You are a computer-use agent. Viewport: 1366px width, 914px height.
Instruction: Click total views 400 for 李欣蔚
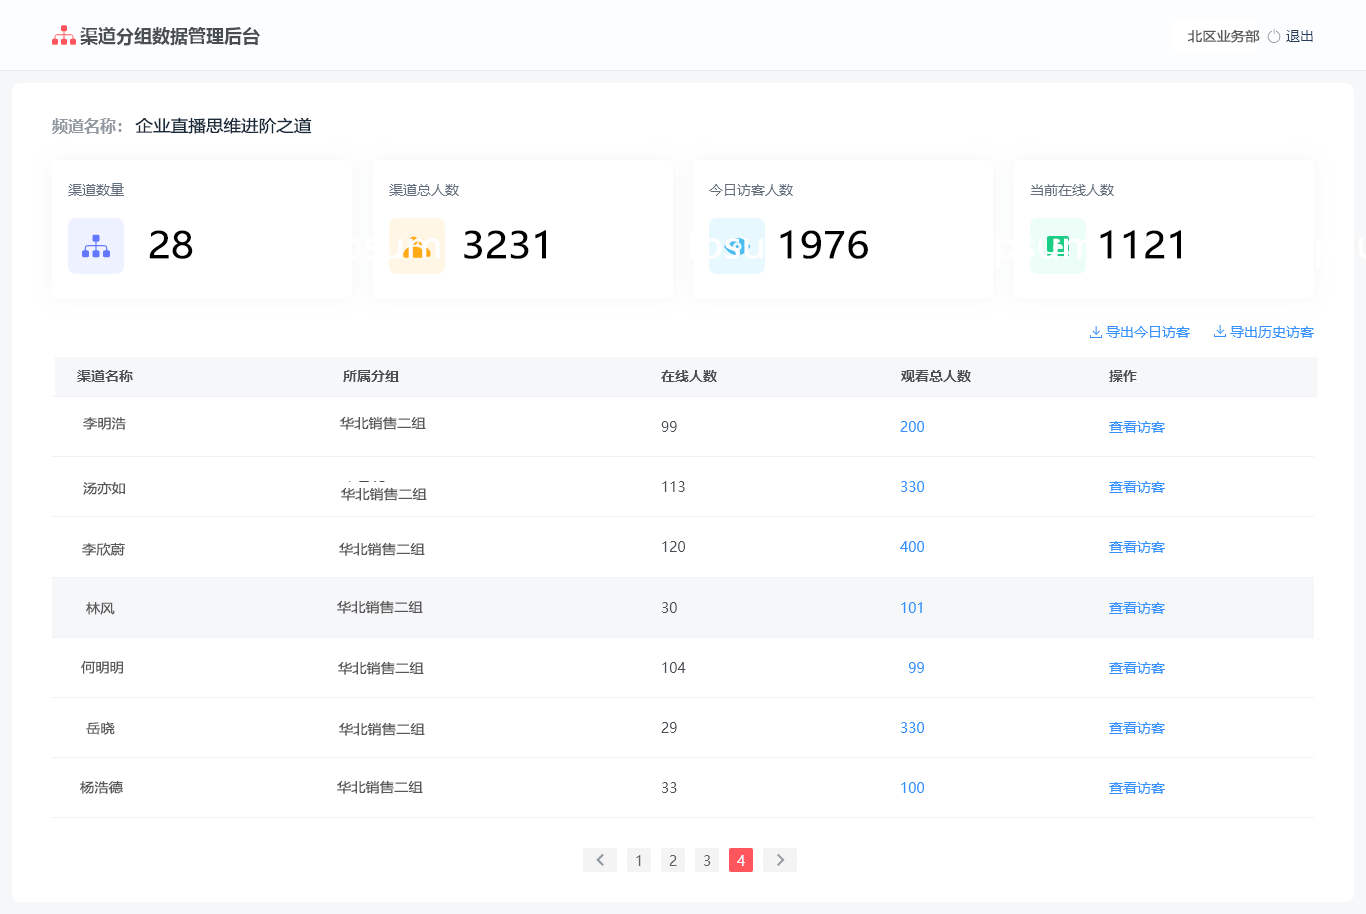912,547
